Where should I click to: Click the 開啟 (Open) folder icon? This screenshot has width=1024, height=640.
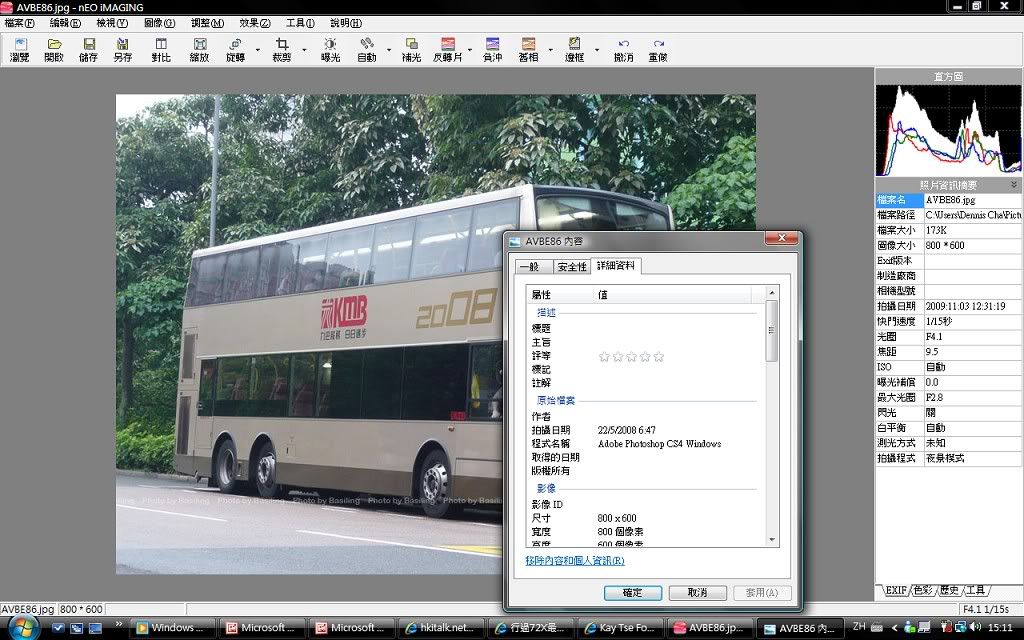(54, 50)
